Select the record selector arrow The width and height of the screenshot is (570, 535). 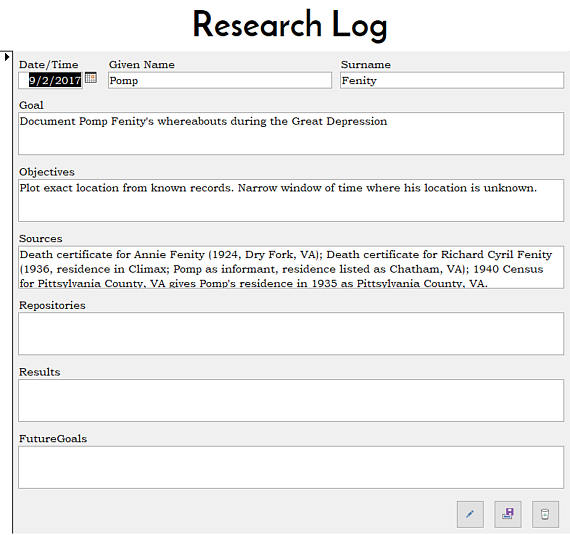pos(7,57)
